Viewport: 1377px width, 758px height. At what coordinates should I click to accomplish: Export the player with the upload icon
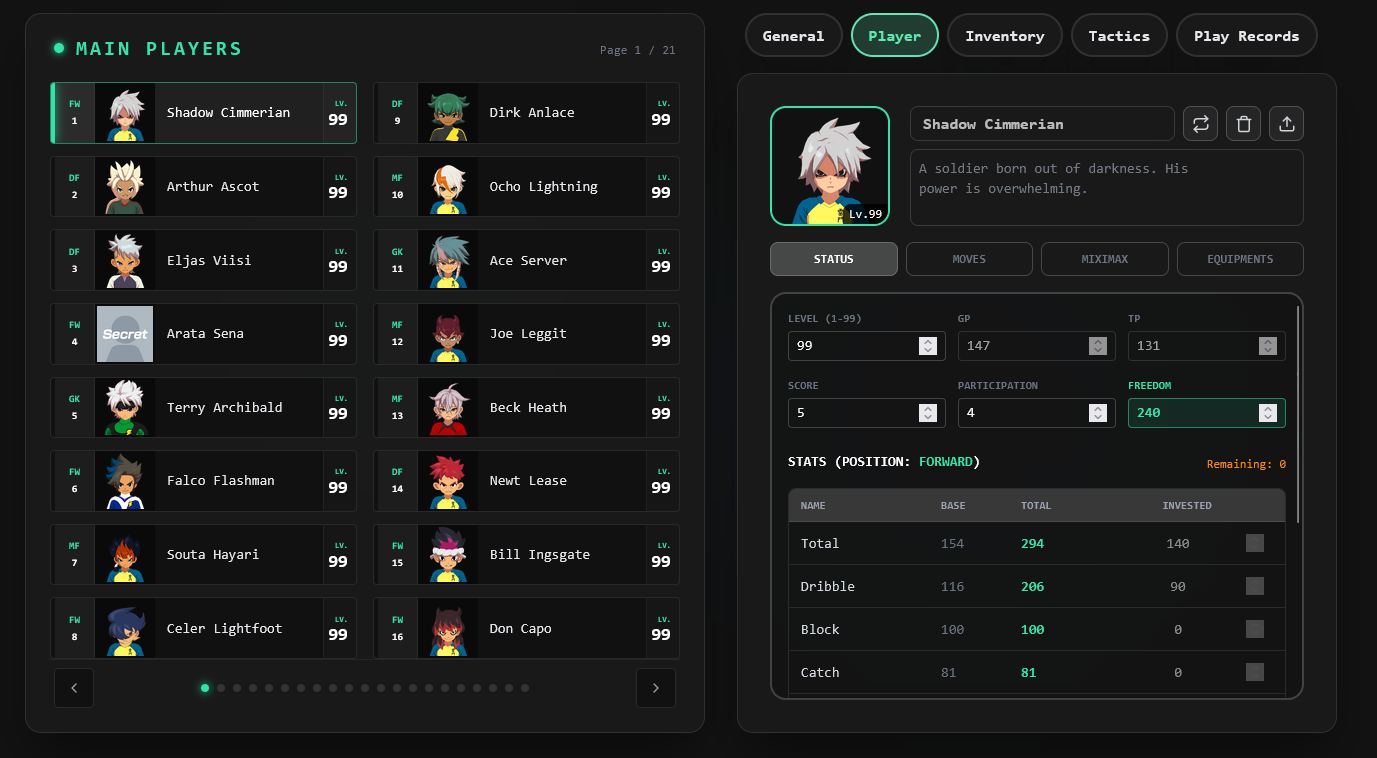[1286, 123]
